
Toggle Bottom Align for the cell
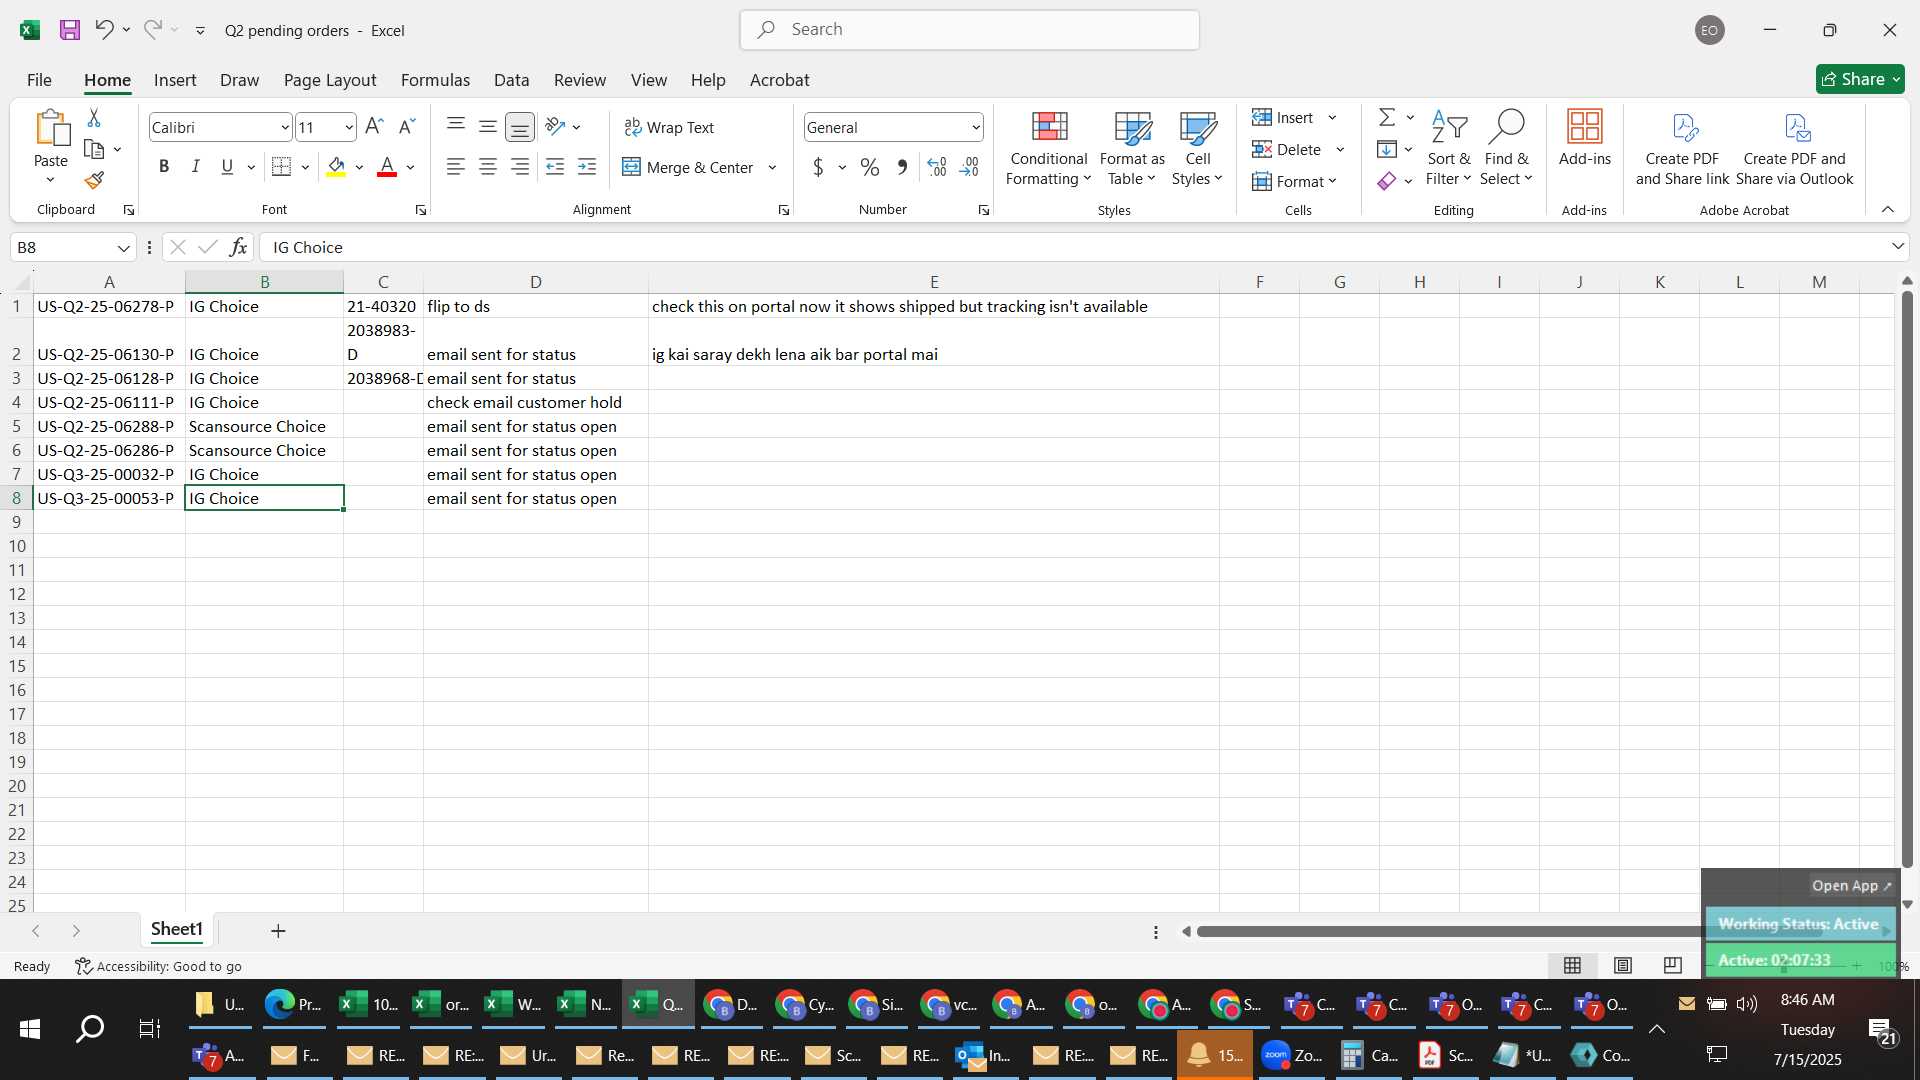pos(520,127)
